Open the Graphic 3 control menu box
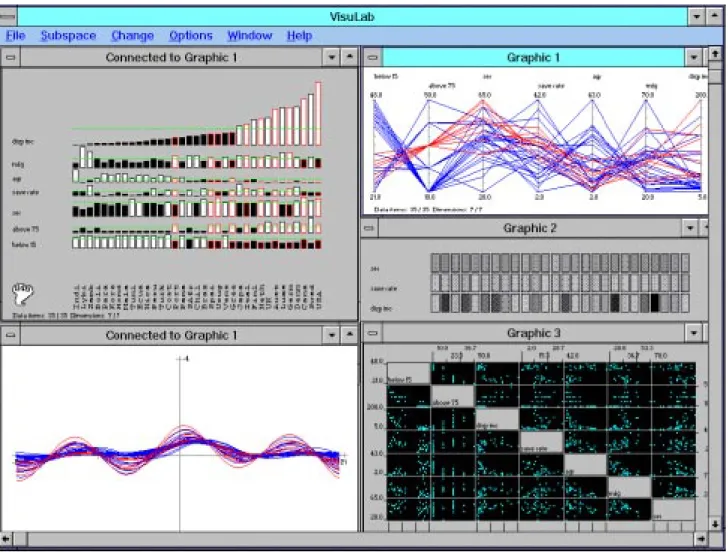Screen dimensions: 728x552 [x=372, y=333]
